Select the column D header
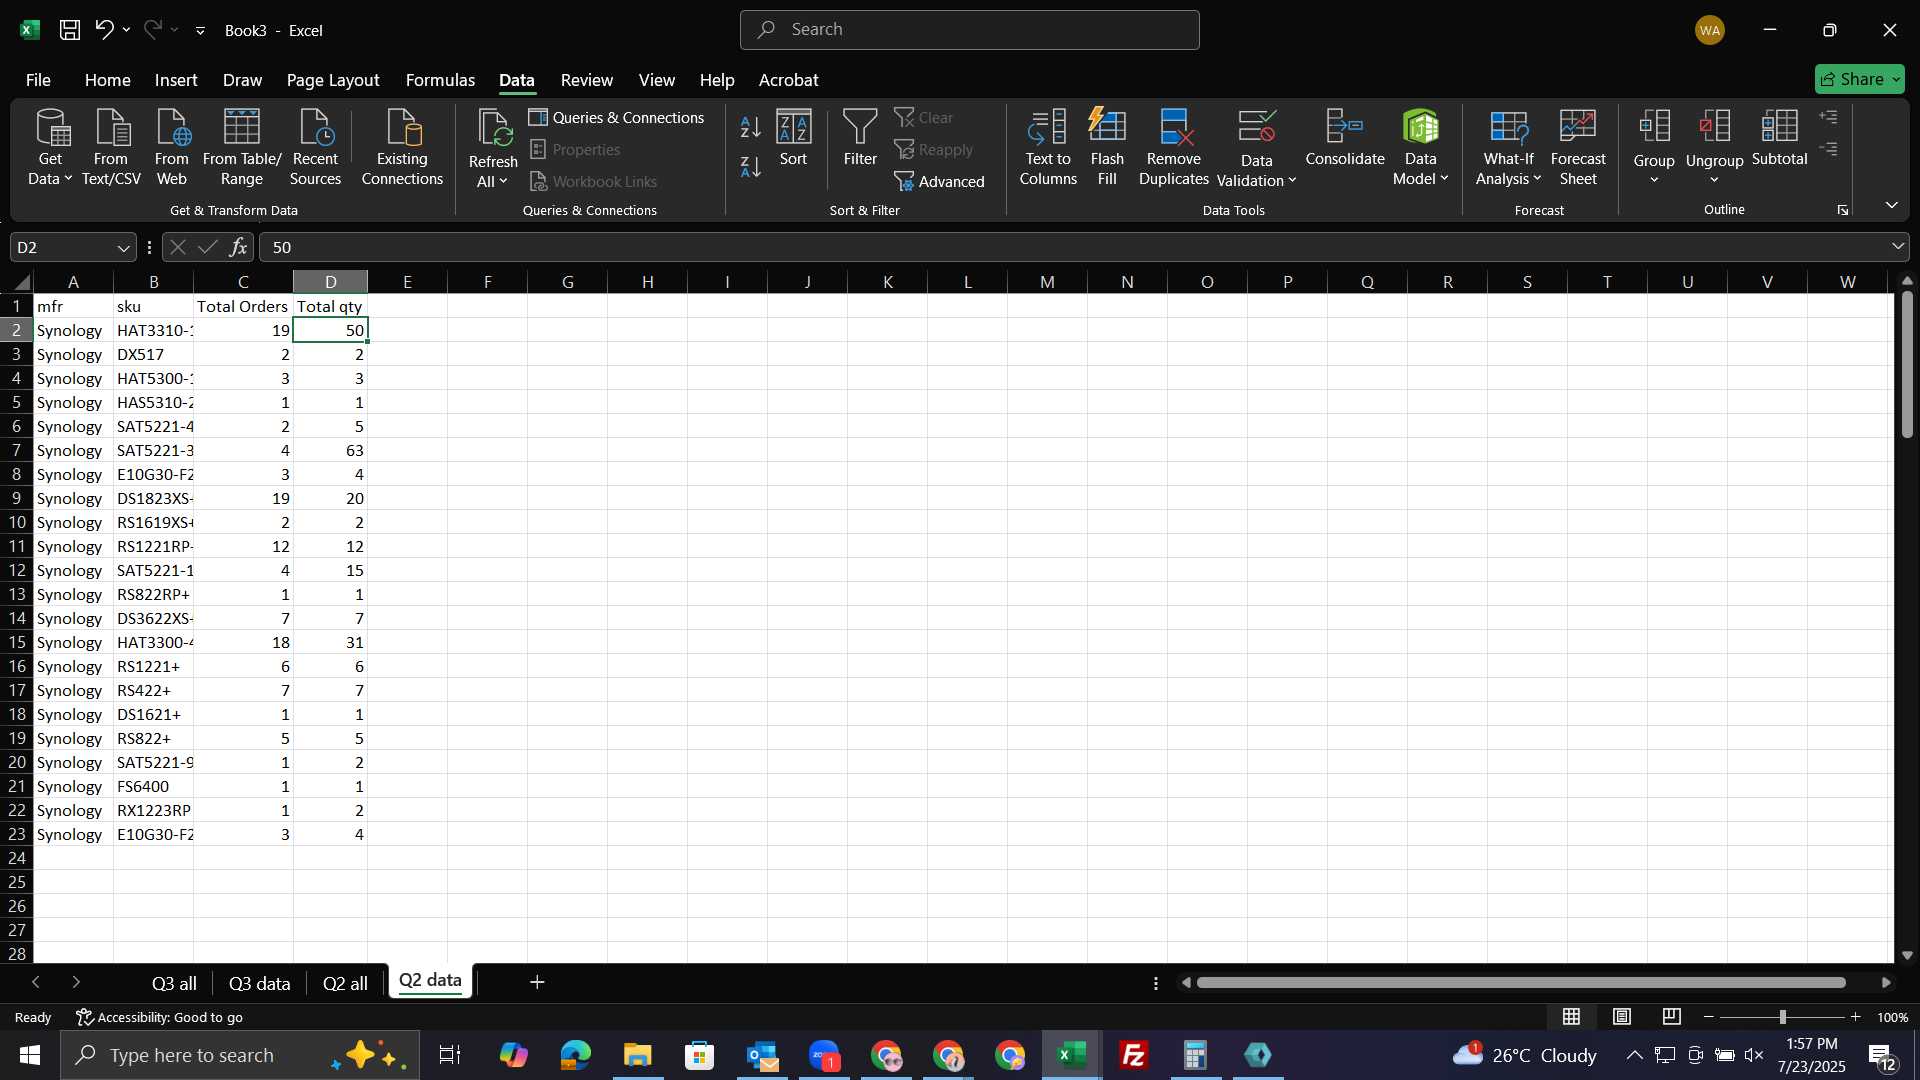Screen dimensions: 1920x1080 [330, 282]
